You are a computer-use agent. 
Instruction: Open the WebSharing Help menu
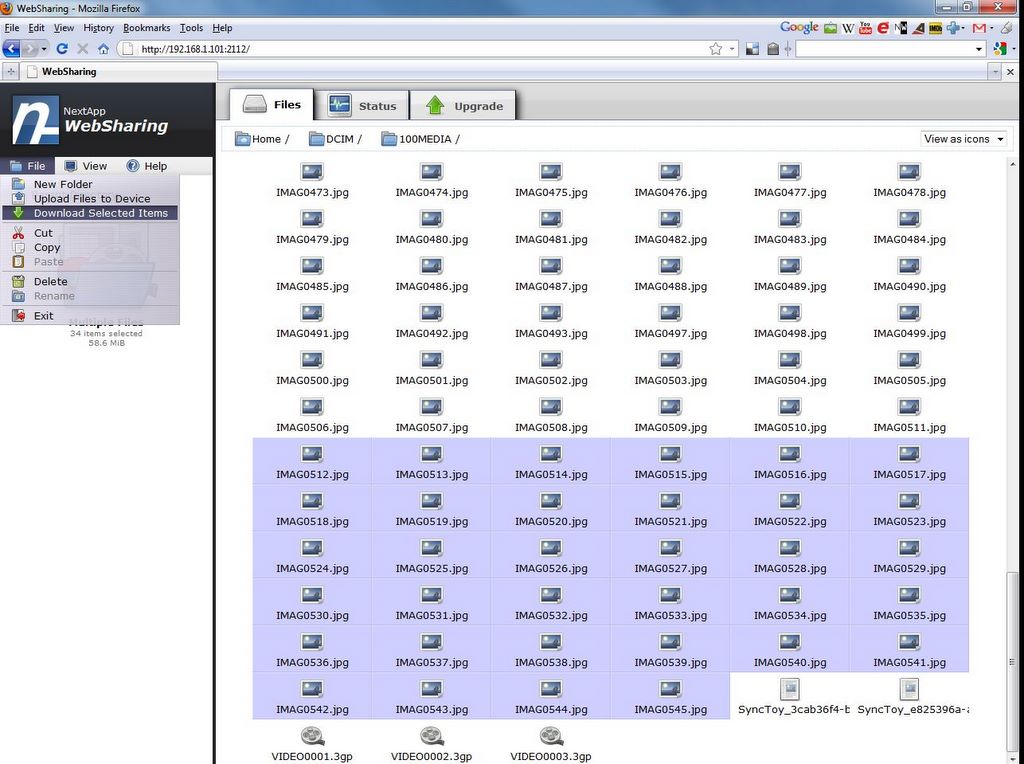tap(147, 166)
